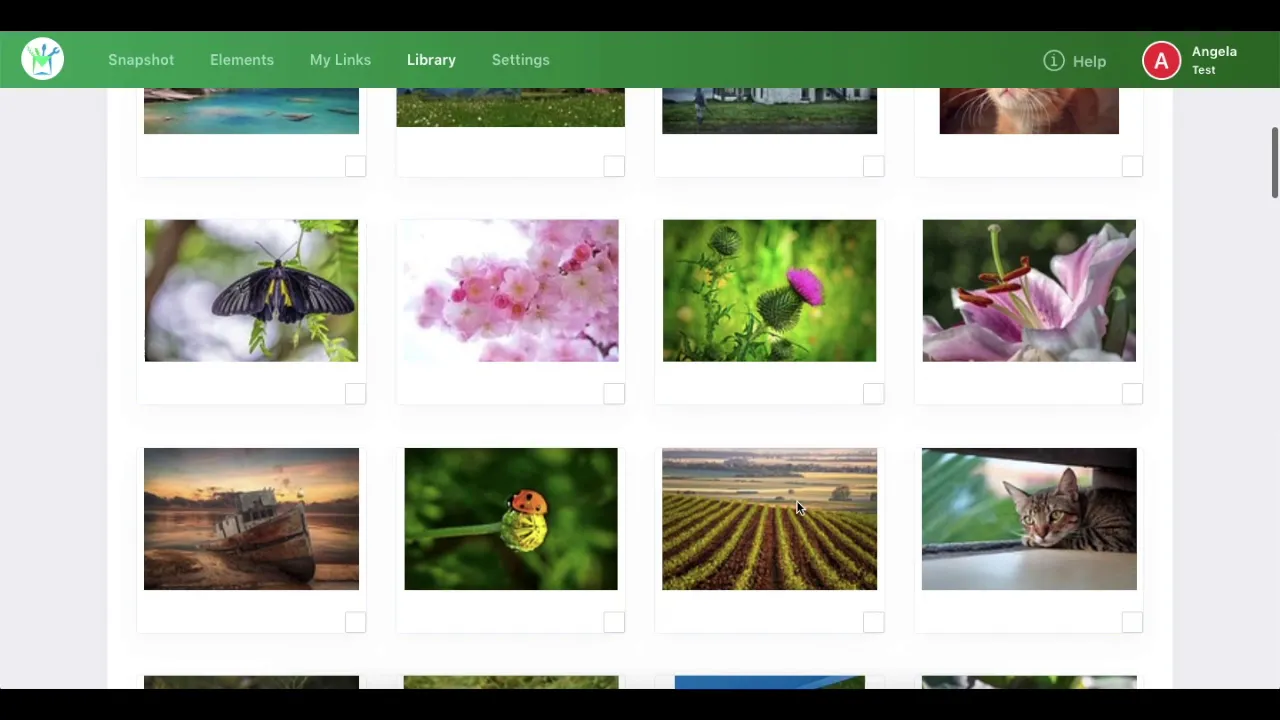Image resolution: width=1280 pixels, height=720 pixels.
Task: Tick checkbox under purple thistle image
Action: pos(873,394)
